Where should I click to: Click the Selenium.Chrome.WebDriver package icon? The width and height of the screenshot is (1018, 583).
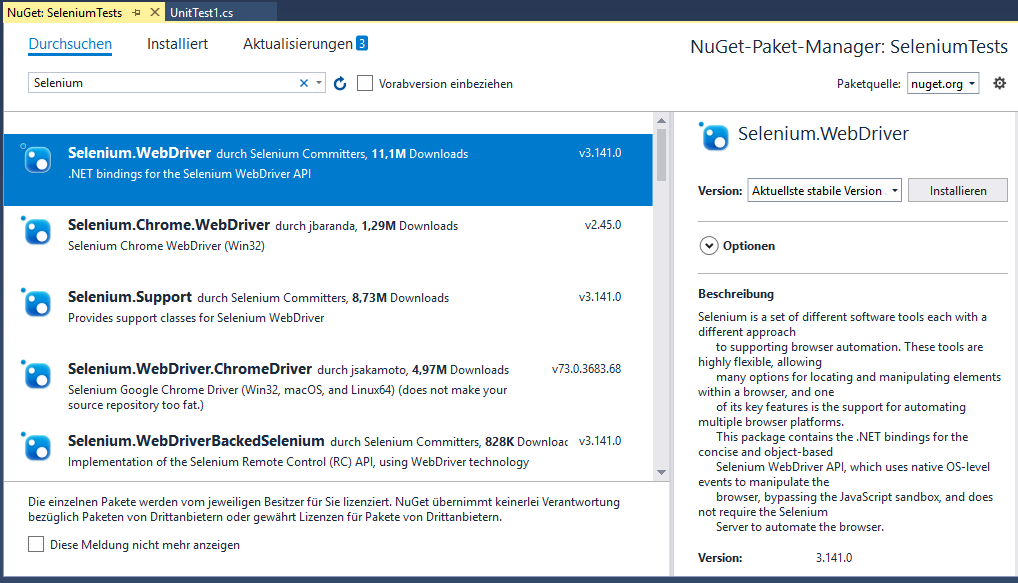click(36, 231)
